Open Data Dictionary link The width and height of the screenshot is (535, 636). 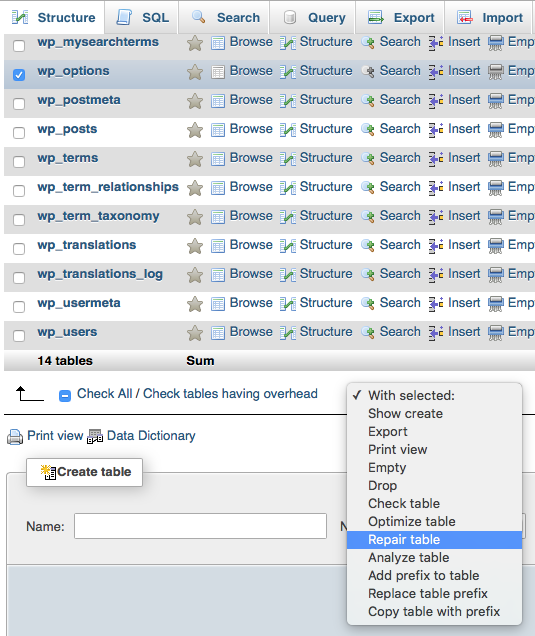(x=151, y=436)
